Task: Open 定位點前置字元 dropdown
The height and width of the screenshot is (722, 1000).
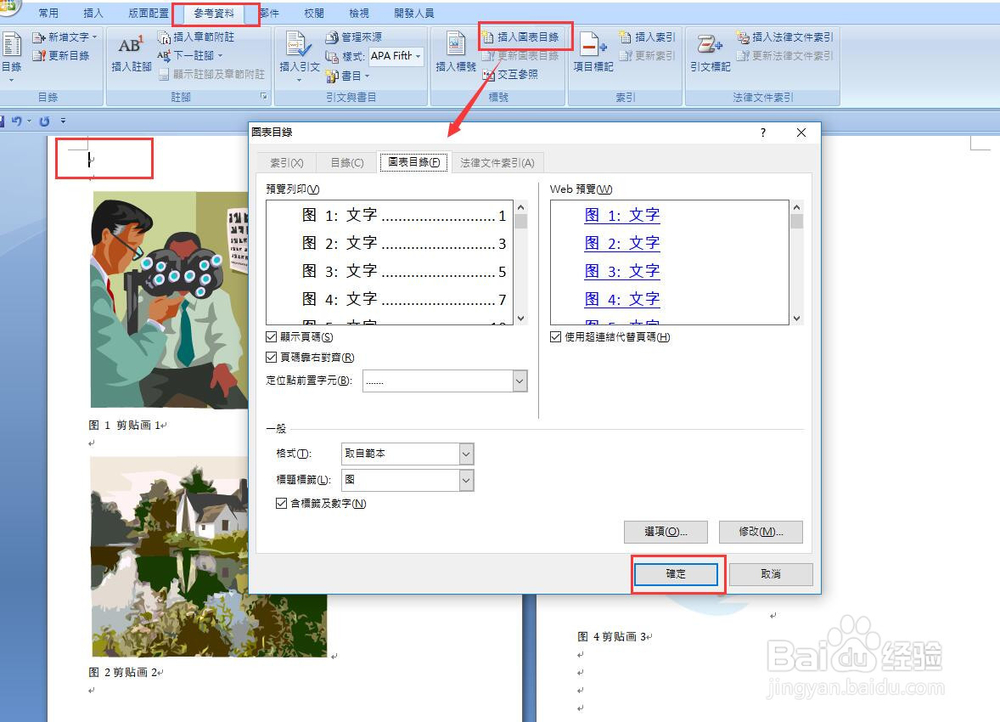Action: coord(520,381)
